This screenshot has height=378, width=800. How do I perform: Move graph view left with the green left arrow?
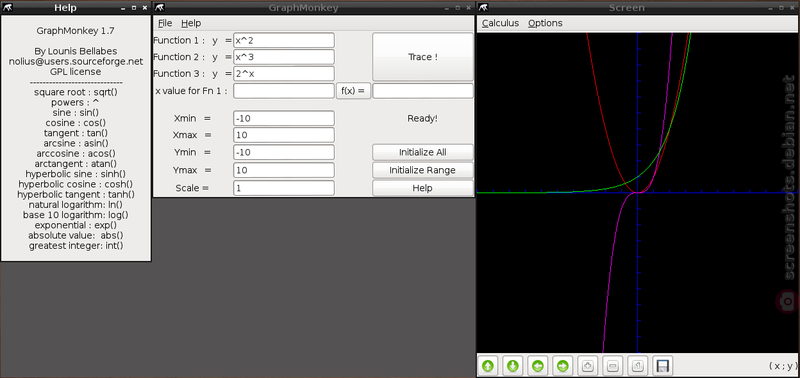pyautogui.click(x=538, y=366)
